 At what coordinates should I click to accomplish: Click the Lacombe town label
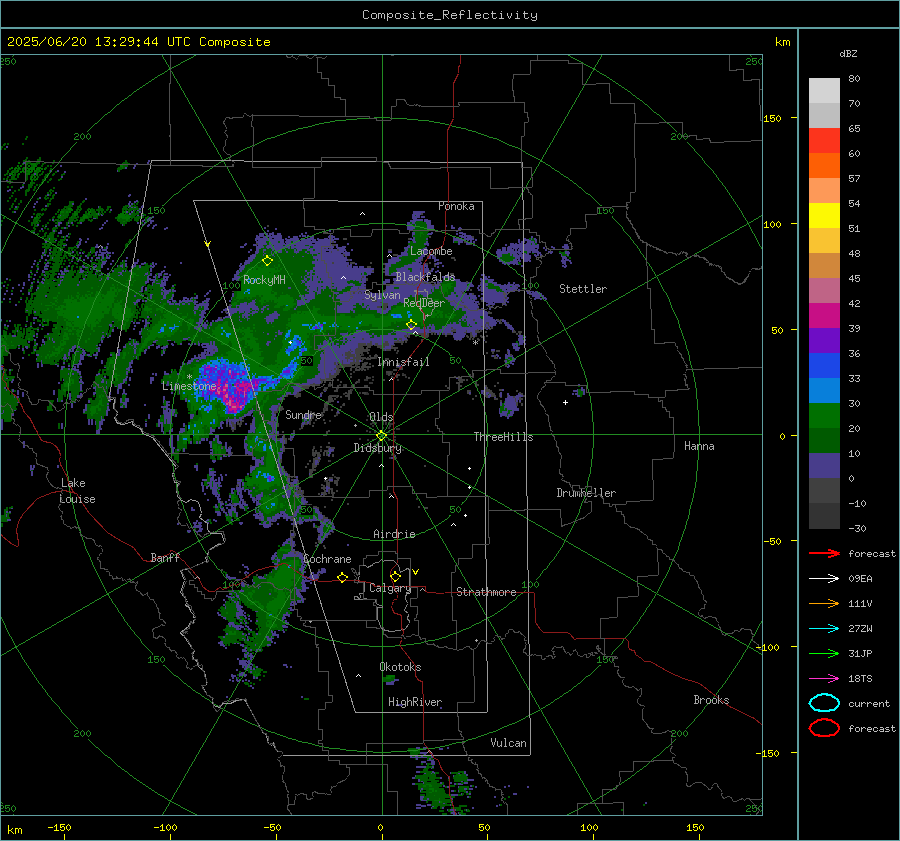coord(431,251)
